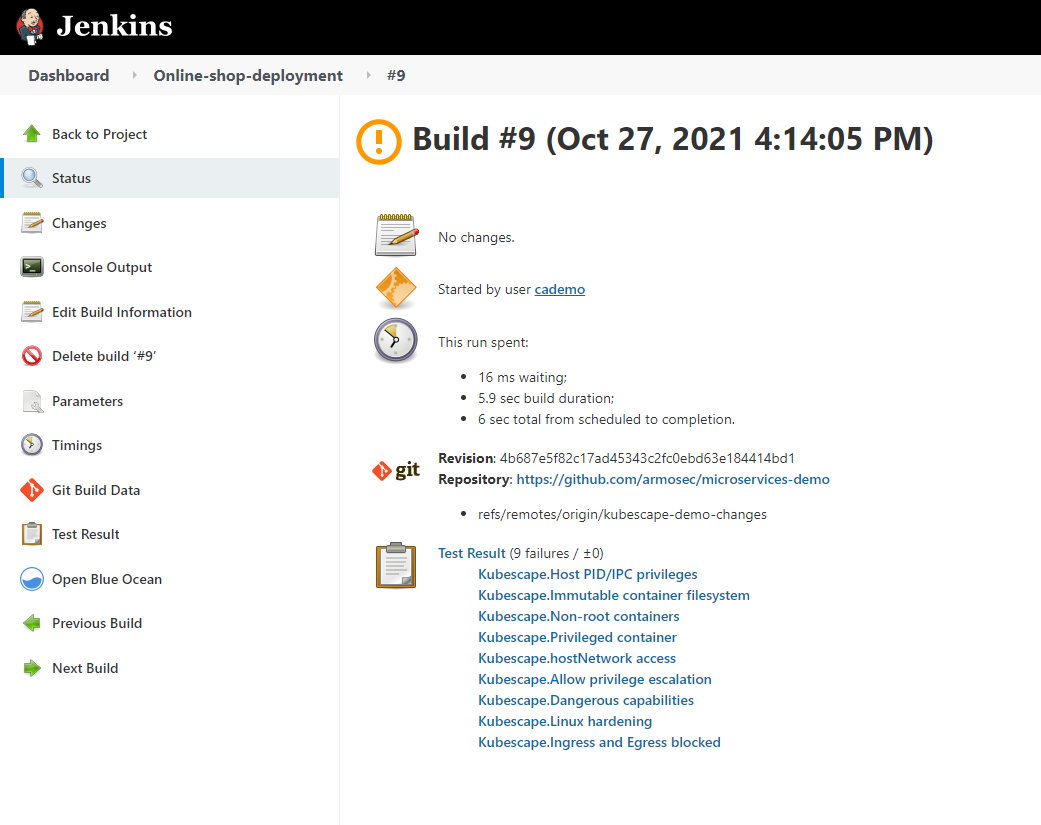Select the Status sidebar item
Screen dimensions: 1041x825
(171, 178)
